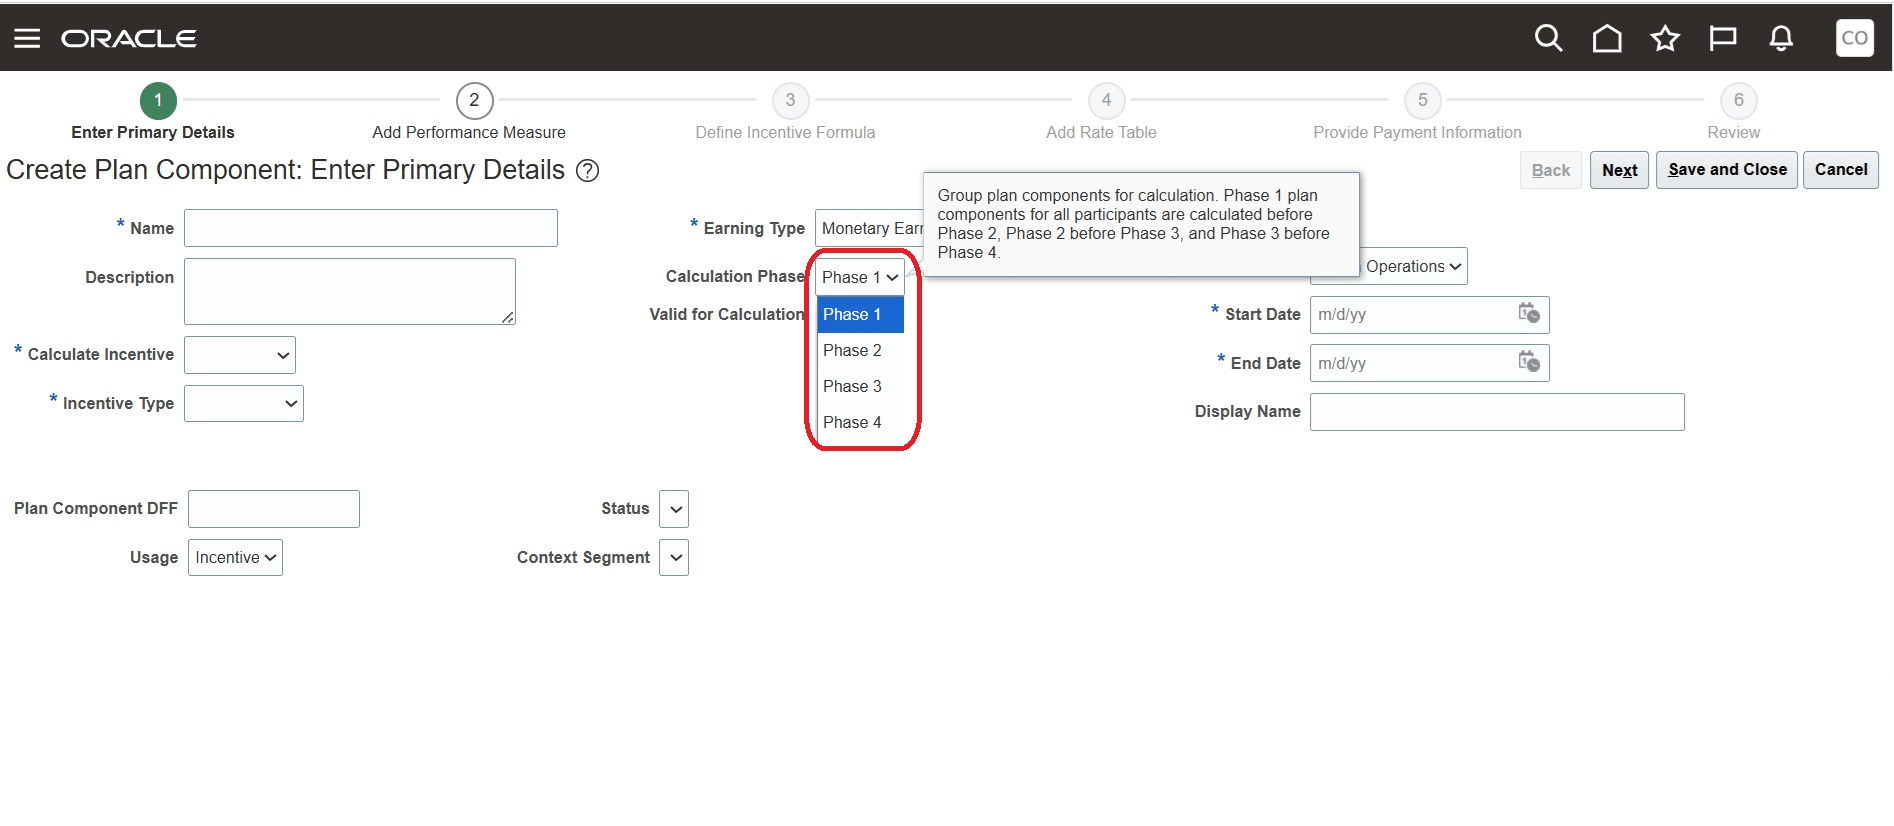Open the search icon in header
Image resolution: width=1894 pixels, height=826 pixels.
pos(1548,38)
